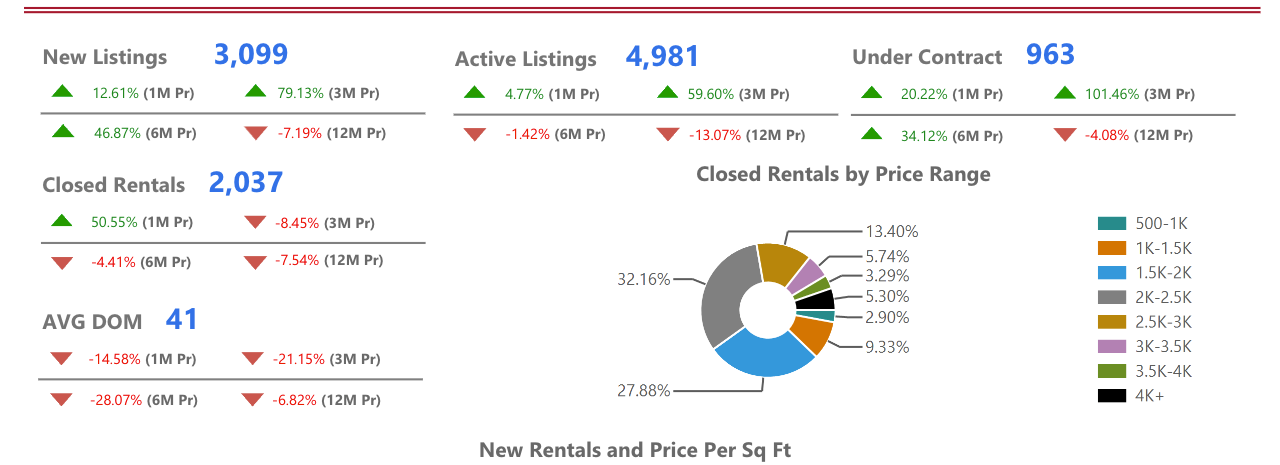
Task: Click the Closed Rentals value 2,037
Action: point(246,182)
